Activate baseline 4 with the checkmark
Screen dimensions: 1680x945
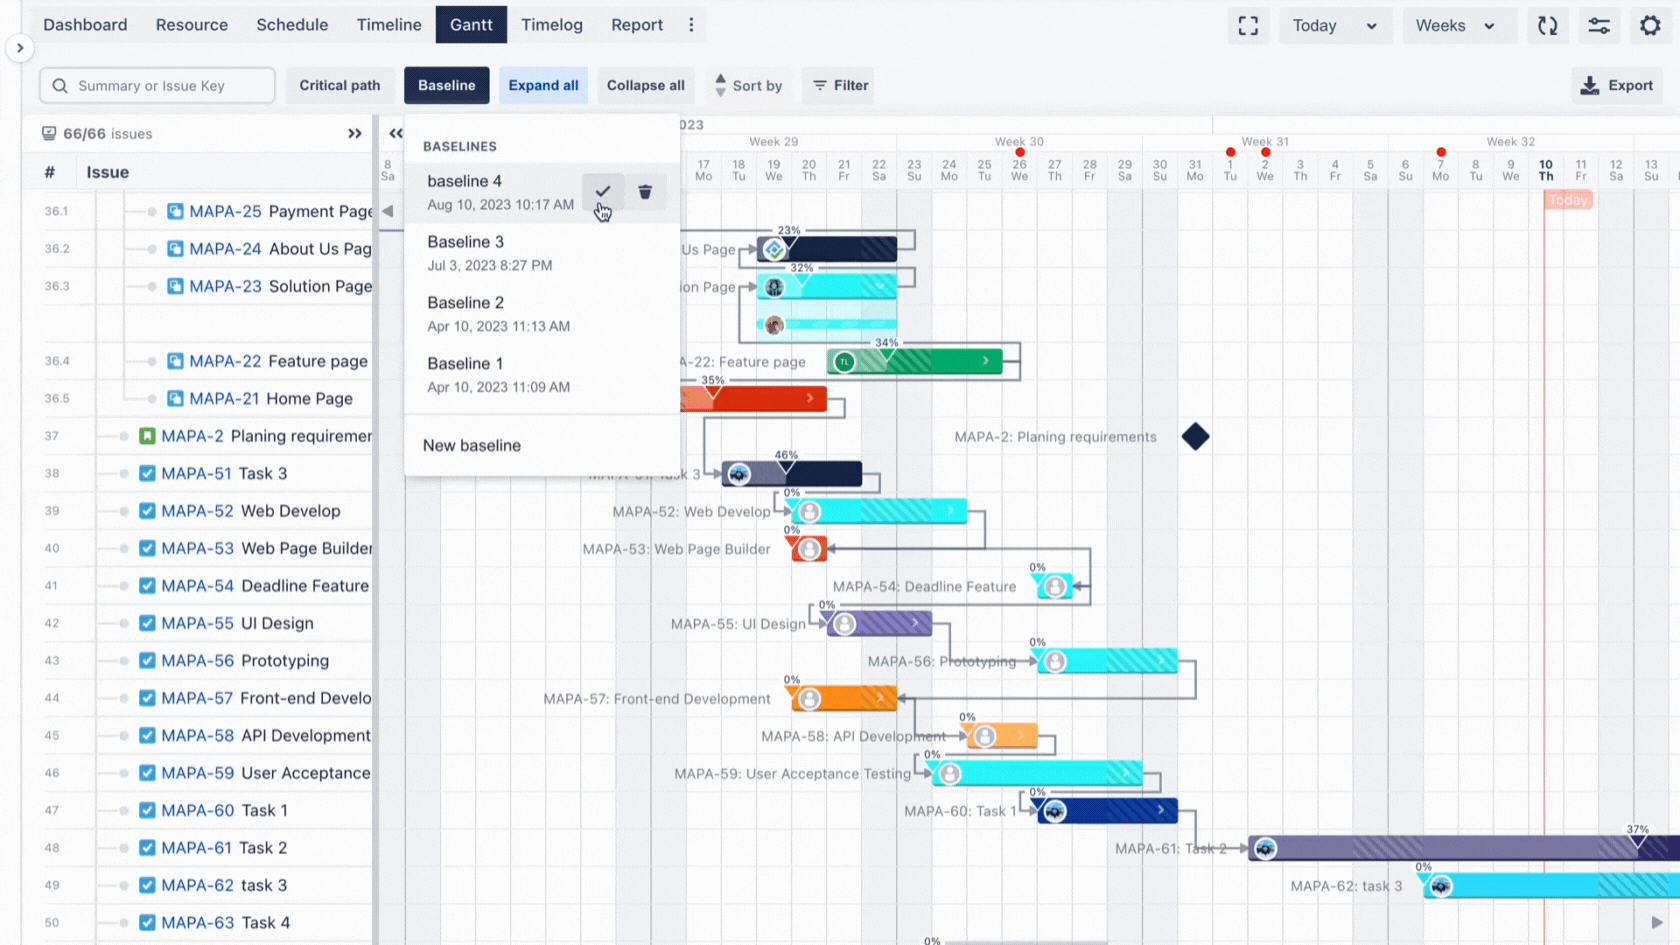602,191
